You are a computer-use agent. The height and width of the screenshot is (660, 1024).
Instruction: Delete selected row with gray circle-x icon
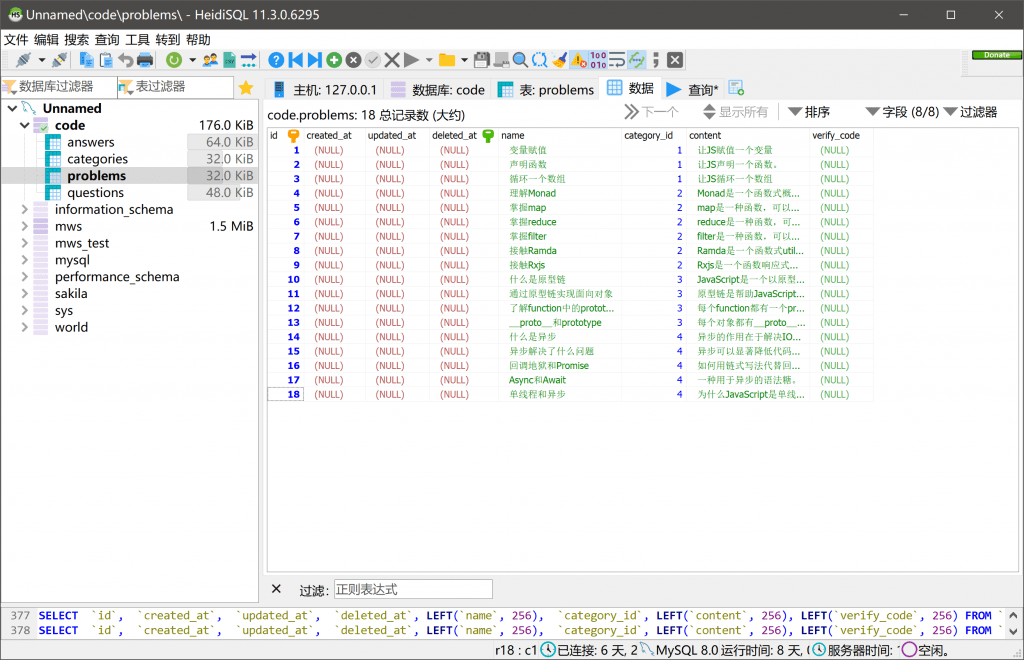pos(353,60)
